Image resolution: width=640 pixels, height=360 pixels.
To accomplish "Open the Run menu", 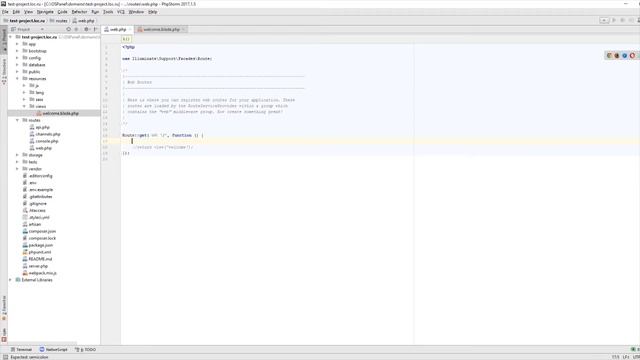I will [x=95, y=12].
